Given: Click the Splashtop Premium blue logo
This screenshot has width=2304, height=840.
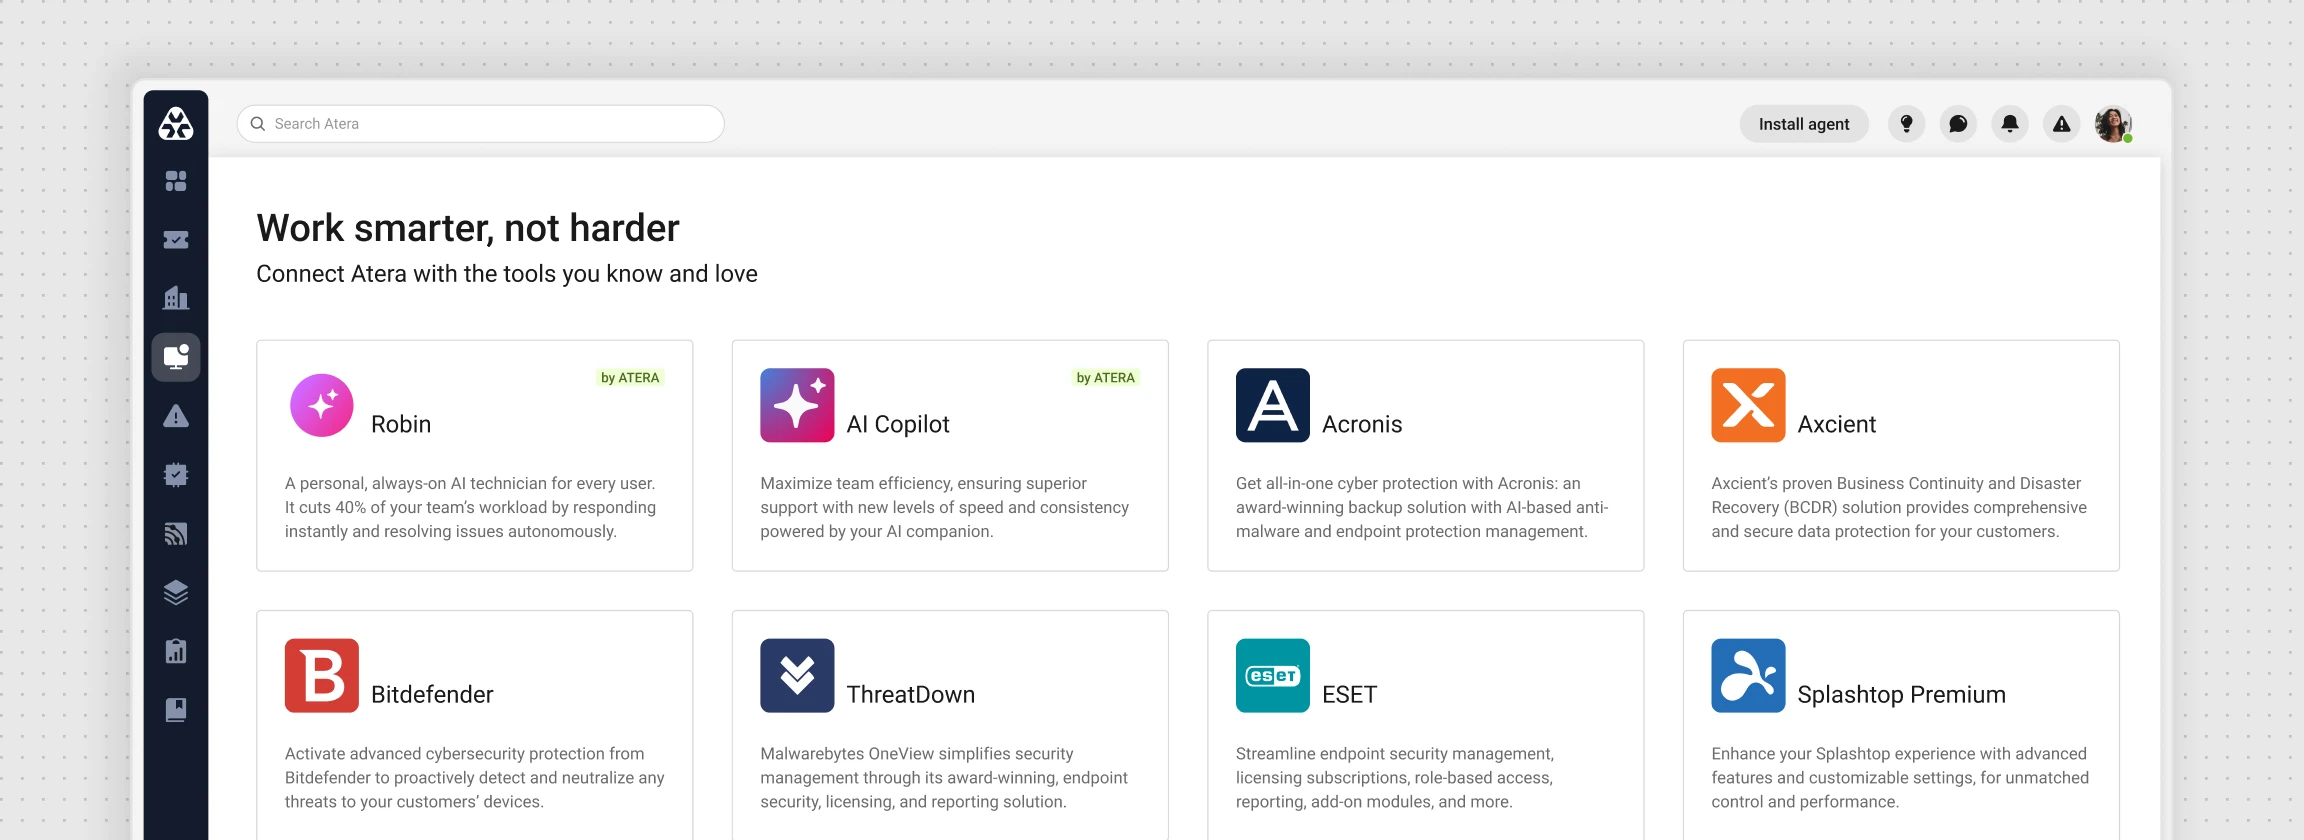Looking at the screenshot, I should 1748,676.
